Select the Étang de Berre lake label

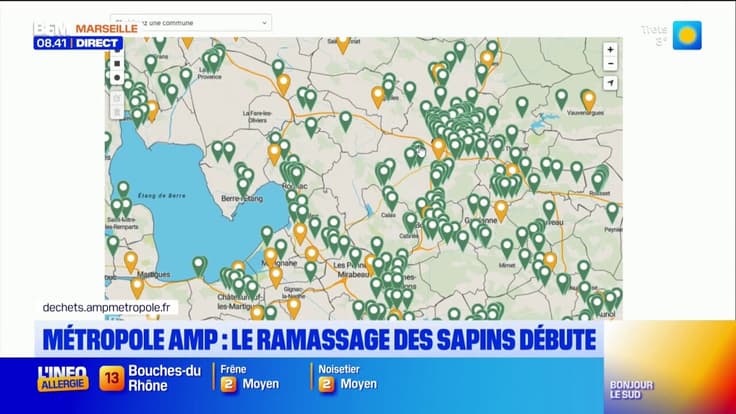162,195
